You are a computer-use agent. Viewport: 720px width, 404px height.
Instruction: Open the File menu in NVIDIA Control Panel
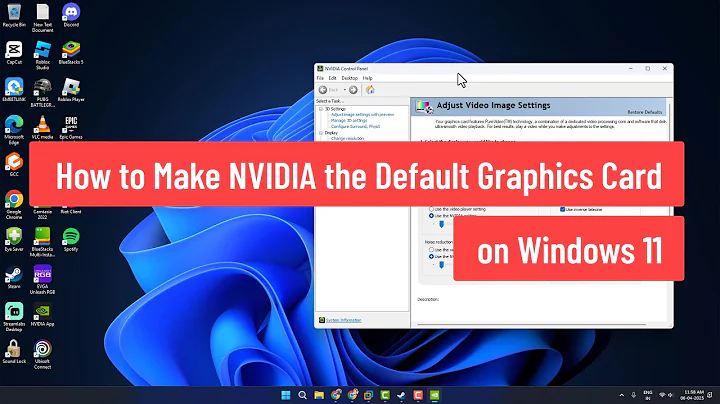point(320,78)
